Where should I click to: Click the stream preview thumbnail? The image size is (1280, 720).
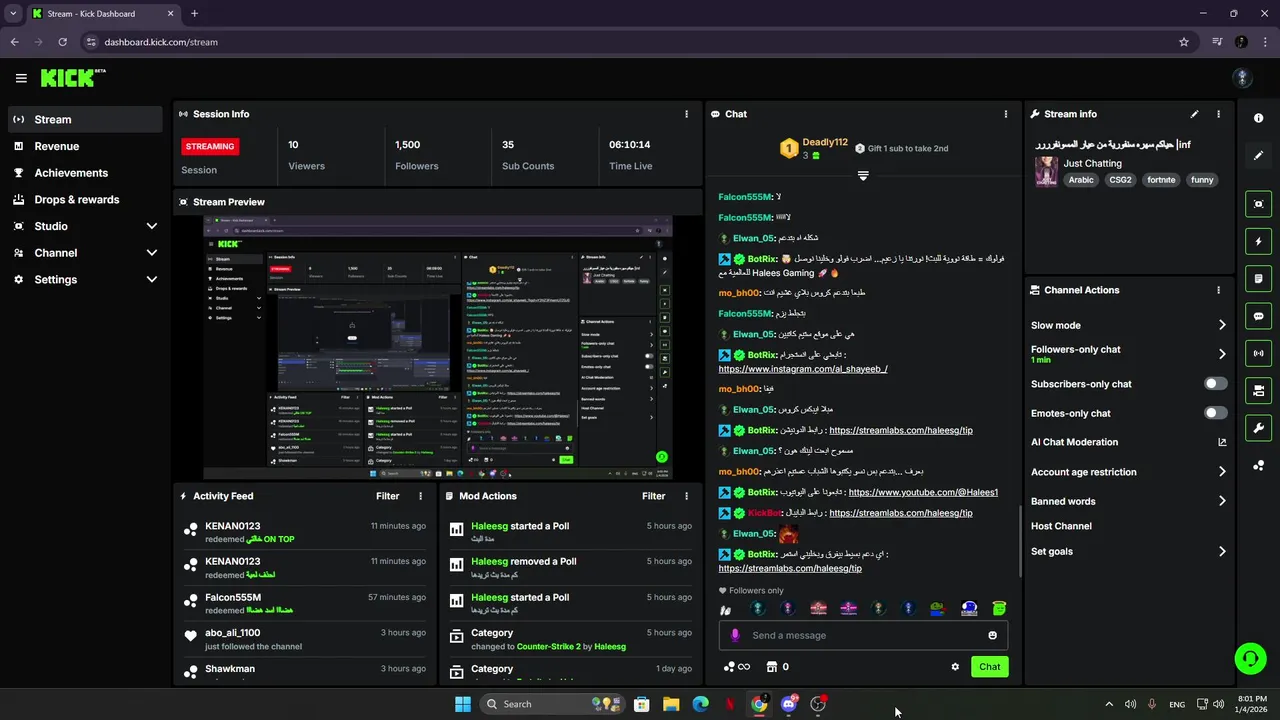(438, 347)
